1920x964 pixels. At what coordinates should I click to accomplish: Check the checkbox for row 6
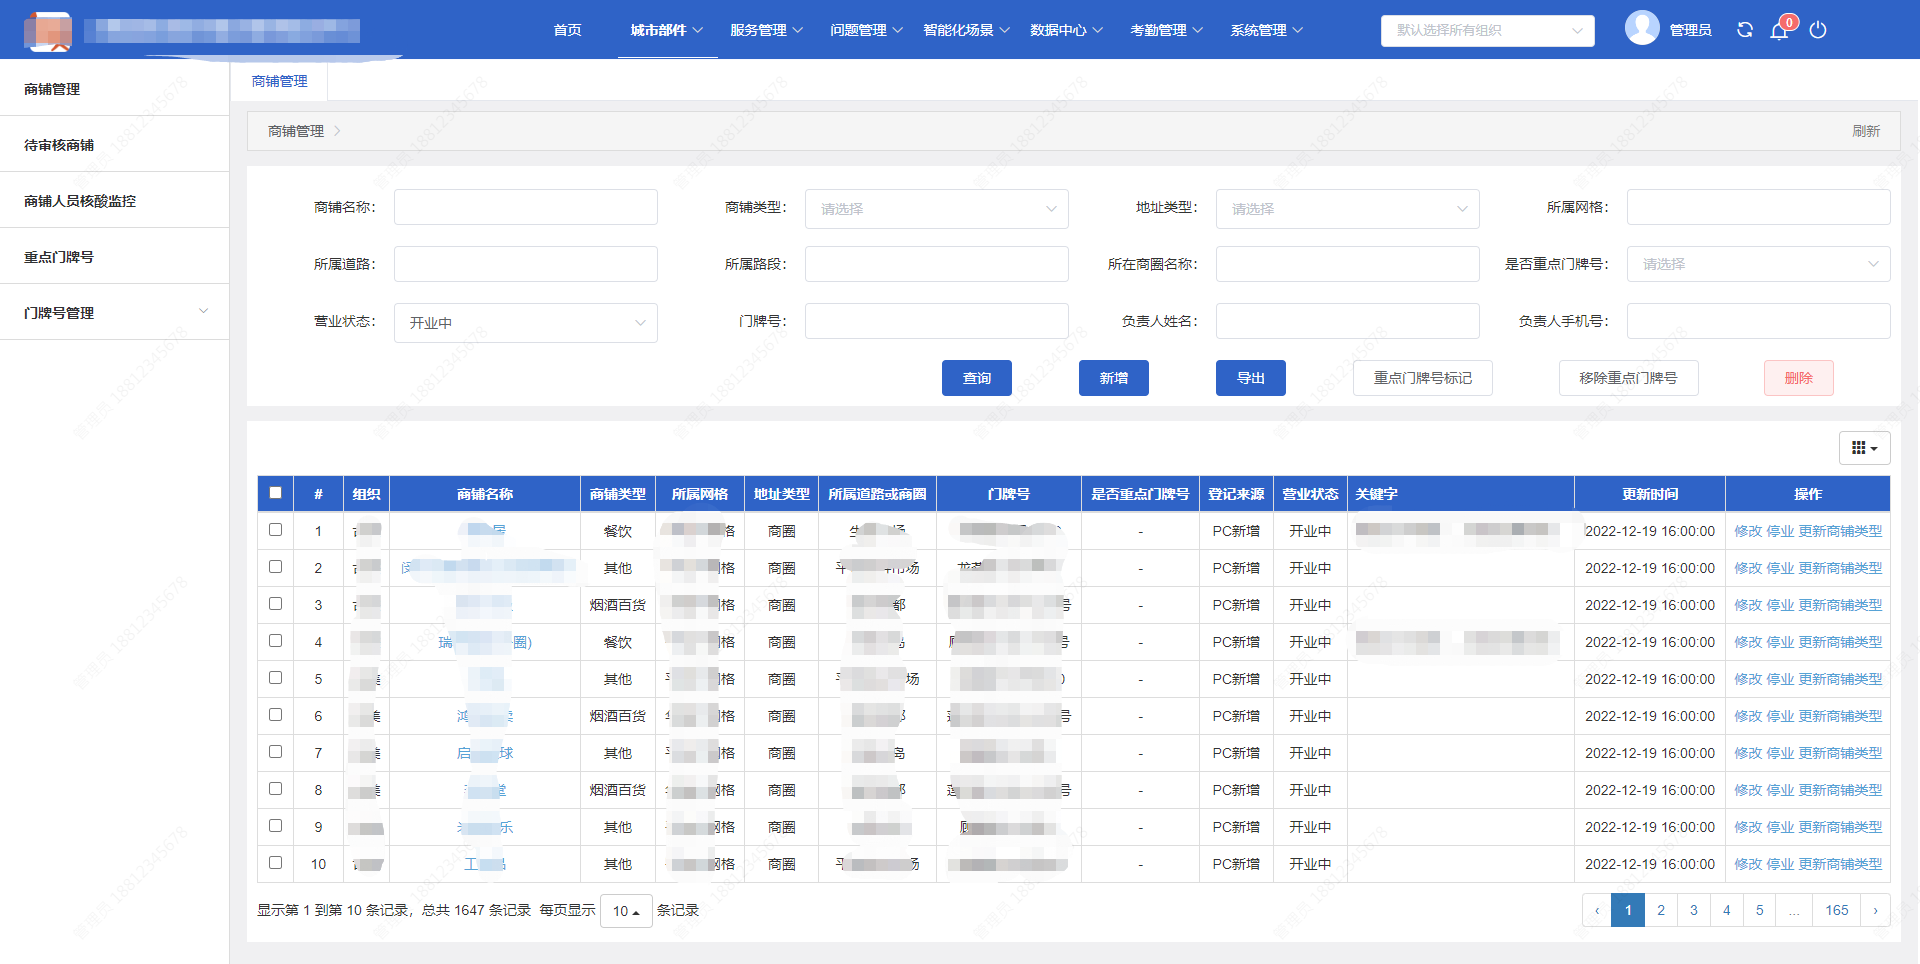276,715
